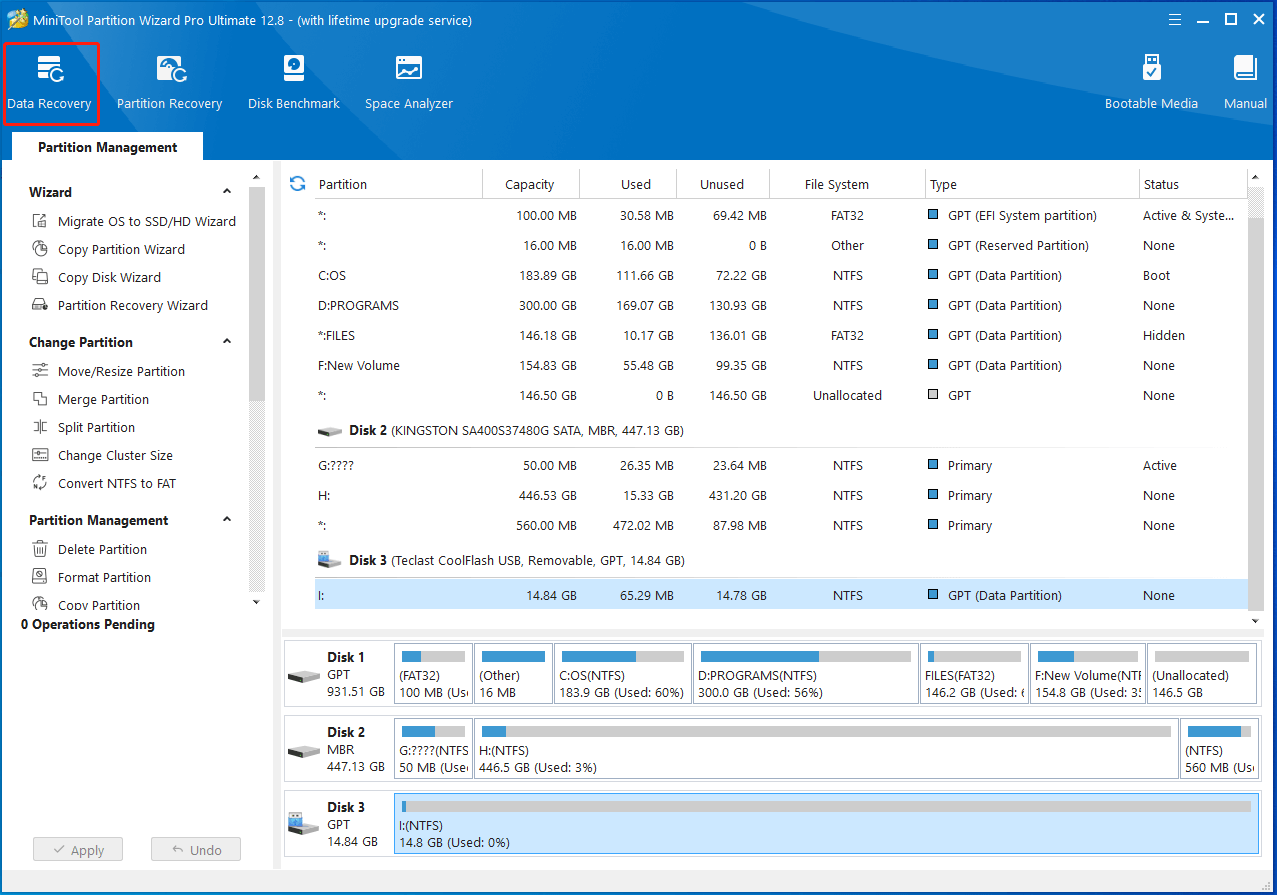Choose Move/Resize Partition option
Image resolution: width=1277 pixels, height=895 pixels.
(x=121, y=371)
